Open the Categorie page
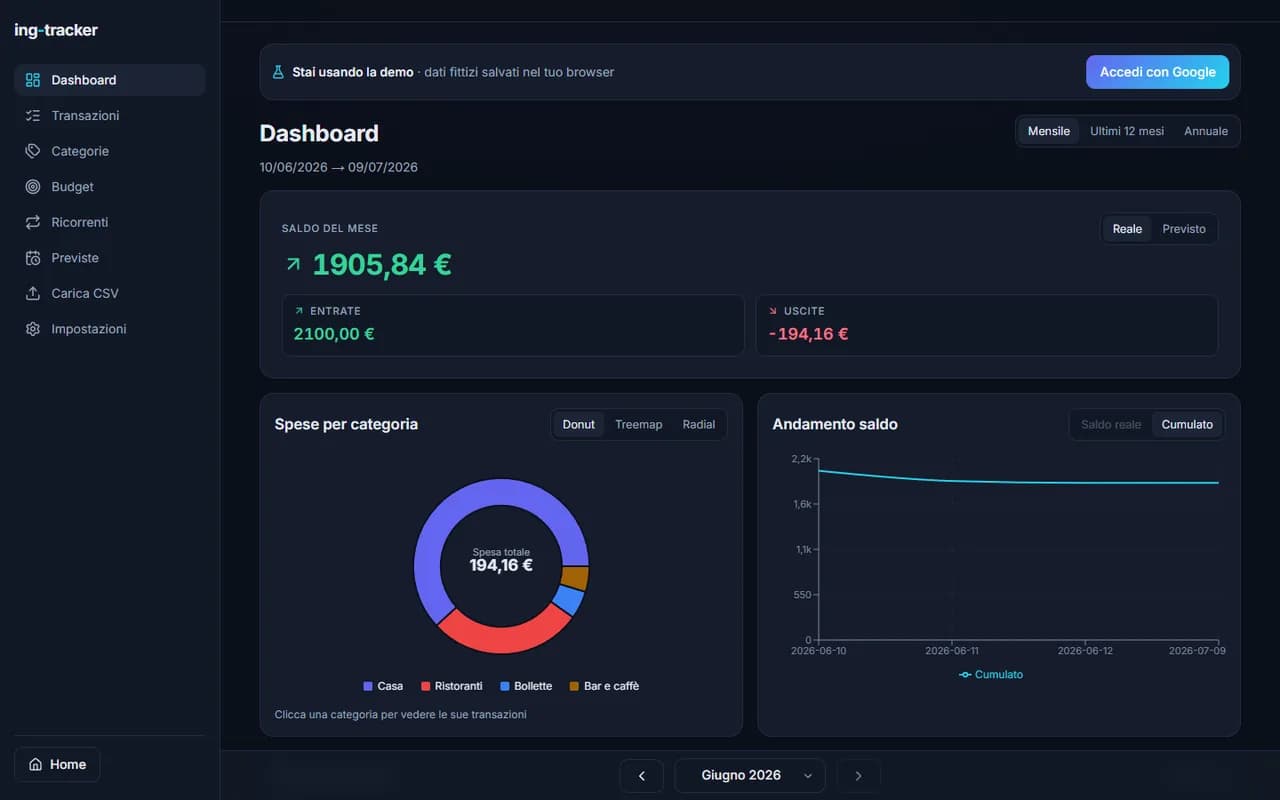Viewport: 1280px width, 800px height. 110,151
